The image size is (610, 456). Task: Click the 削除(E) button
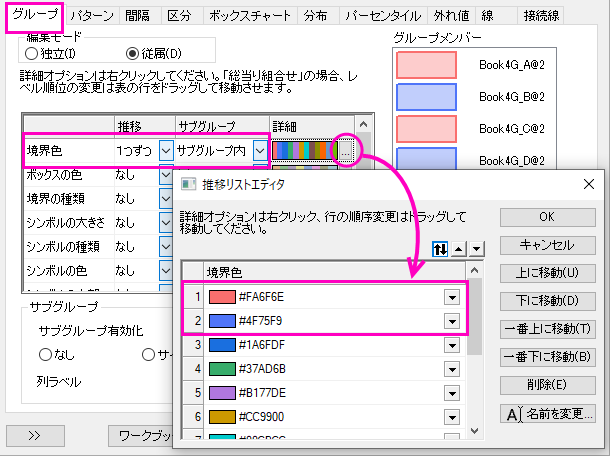point(547,385)
